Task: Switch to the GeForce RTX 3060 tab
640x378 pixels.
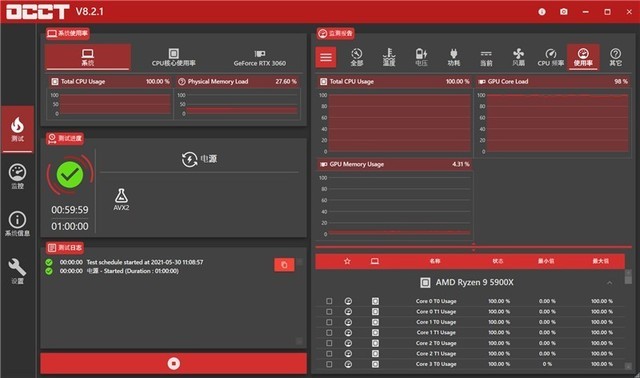Action: click(260, 57)
